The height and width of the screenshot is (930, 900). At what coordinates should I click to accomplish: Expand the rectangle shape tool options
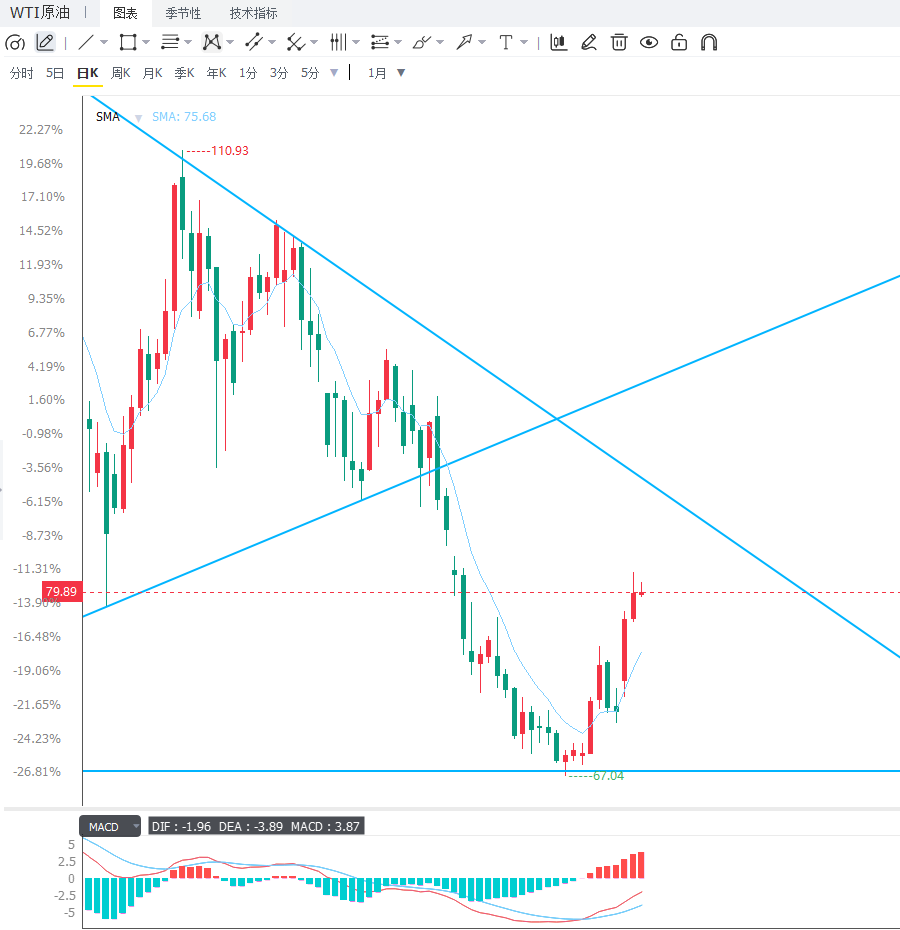click(x=146, y=43)
